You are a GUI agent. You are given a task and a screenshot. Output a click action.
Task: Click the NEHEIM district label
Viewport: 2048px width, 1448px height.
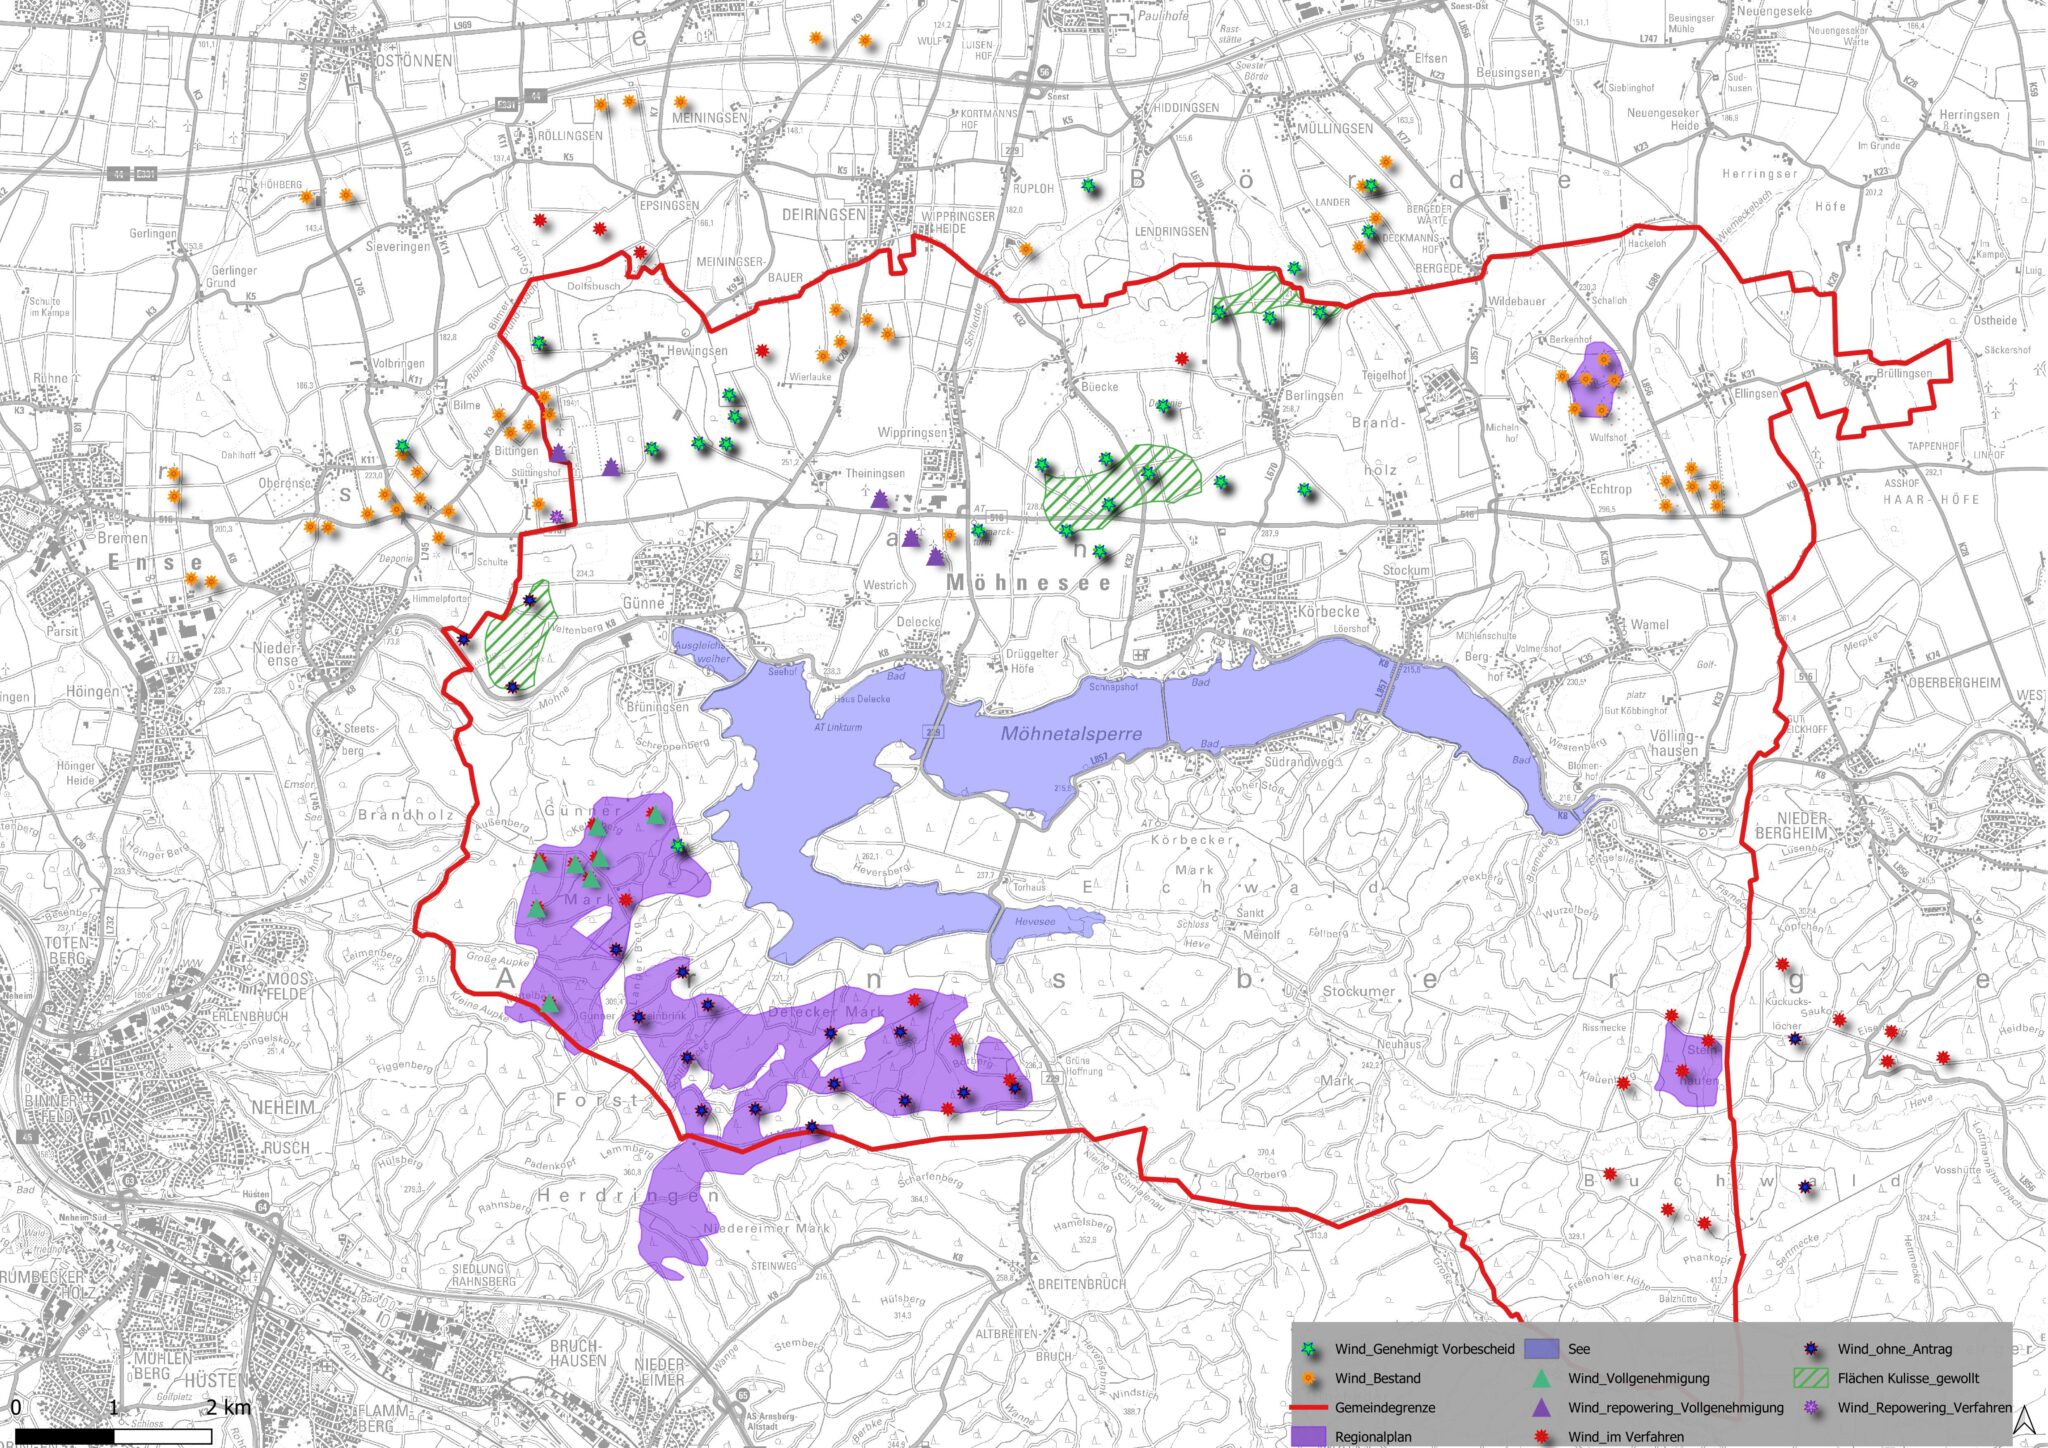pos(282,1108)
